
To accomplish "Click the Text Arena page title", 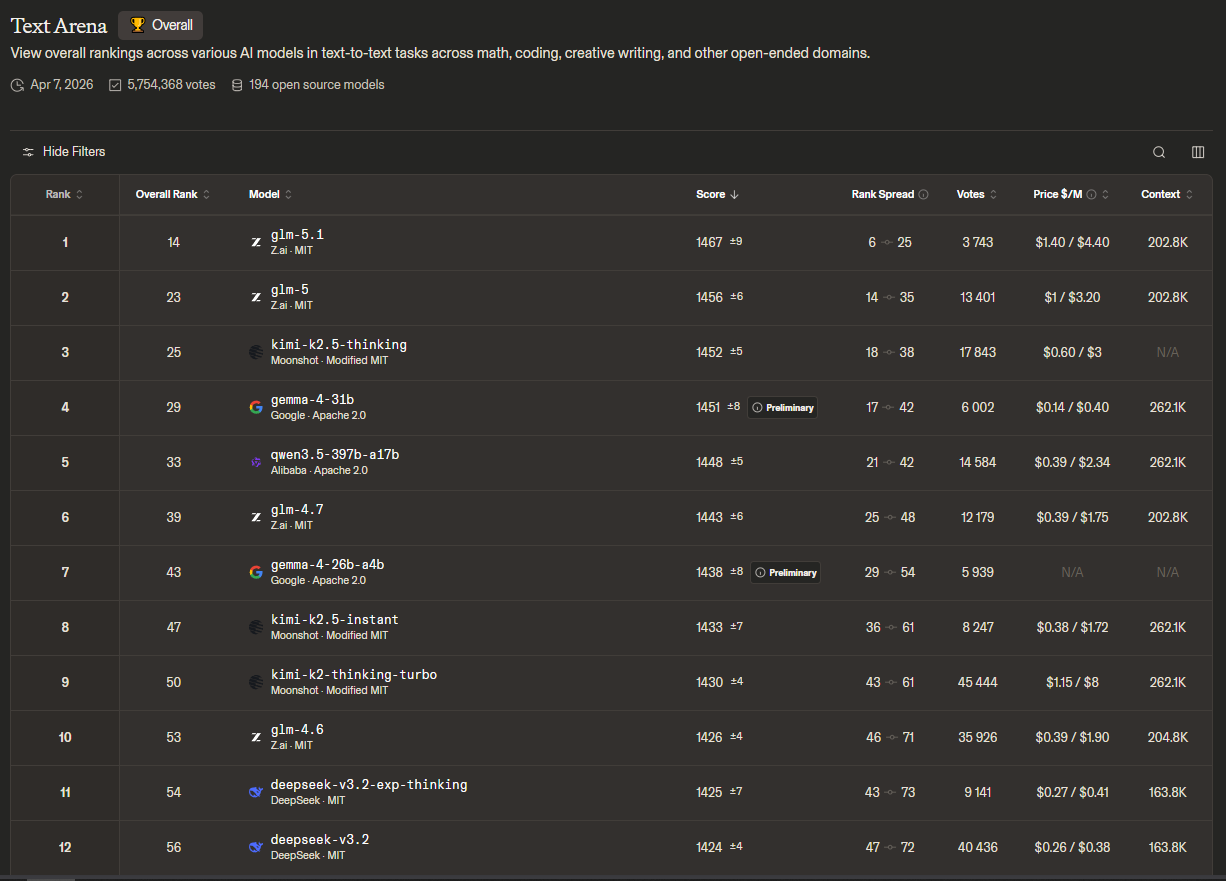I will pos(59,25).
